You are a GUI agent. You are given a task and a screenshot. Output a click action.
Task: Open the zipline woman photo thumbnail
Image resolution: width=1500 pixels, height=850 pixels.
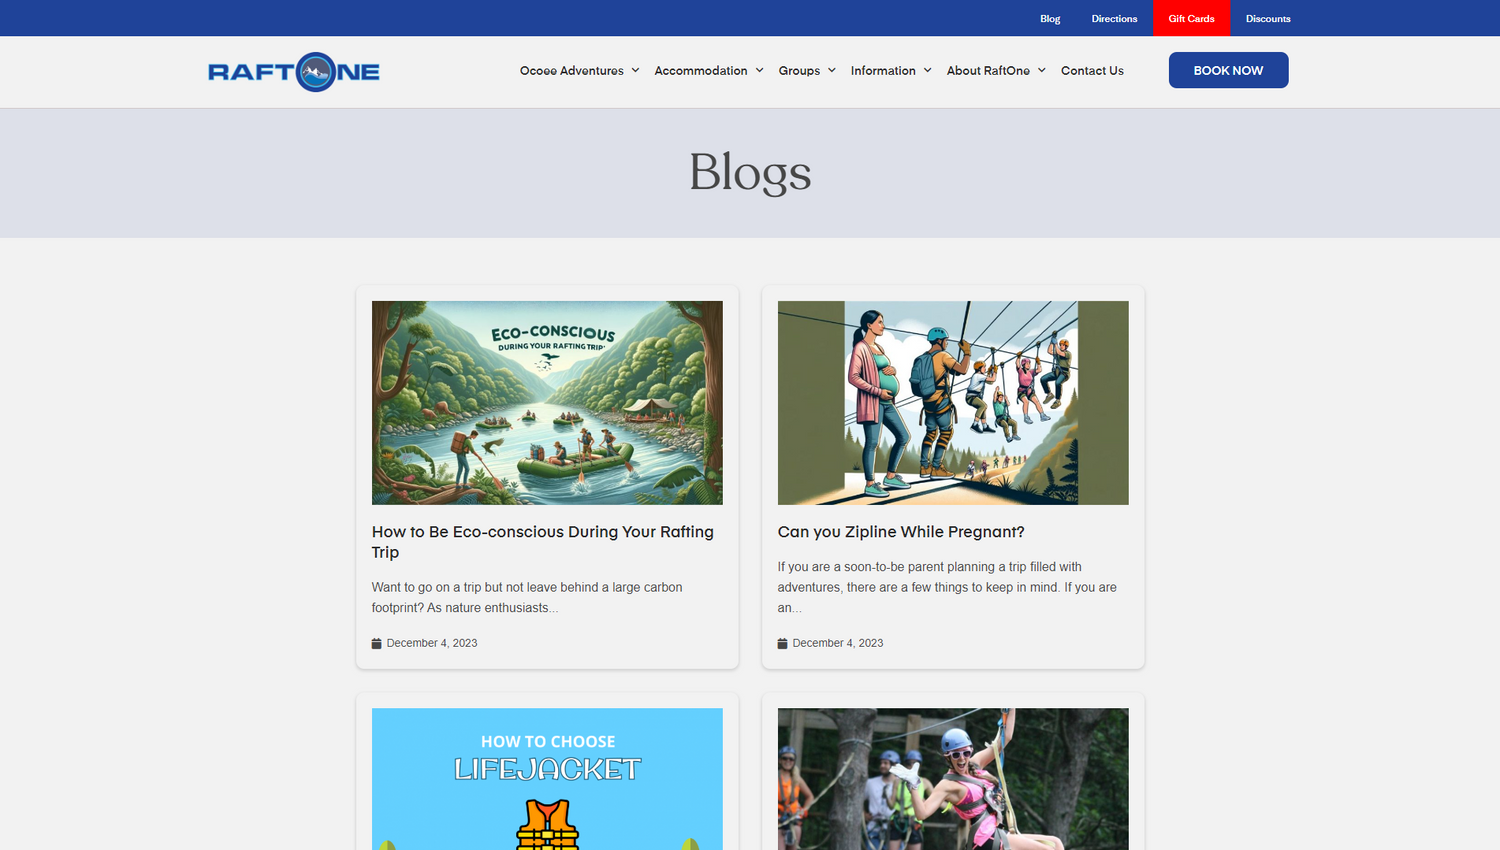coord(953,779)
